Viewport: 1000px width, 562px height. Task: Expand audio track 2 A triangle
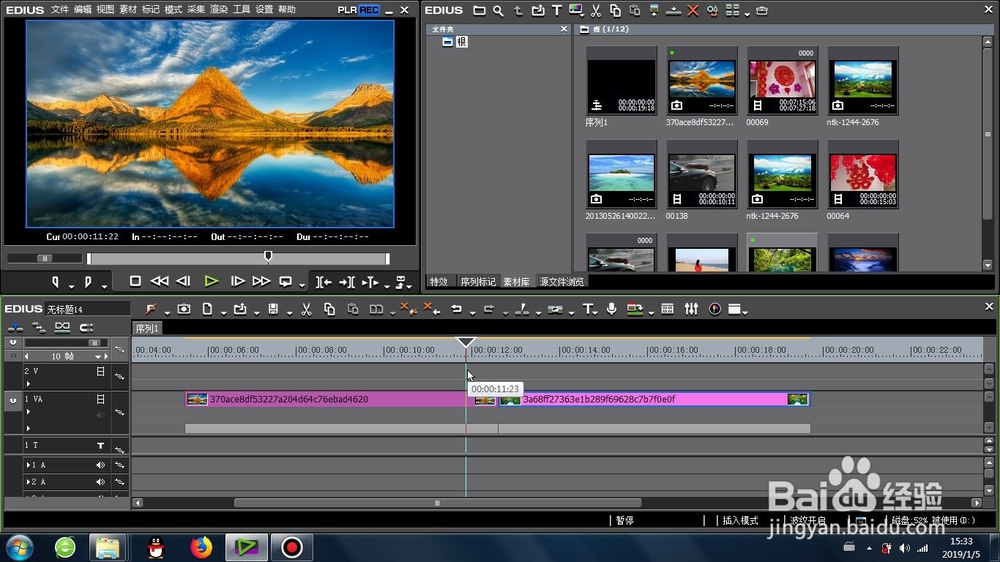point(27,482)
